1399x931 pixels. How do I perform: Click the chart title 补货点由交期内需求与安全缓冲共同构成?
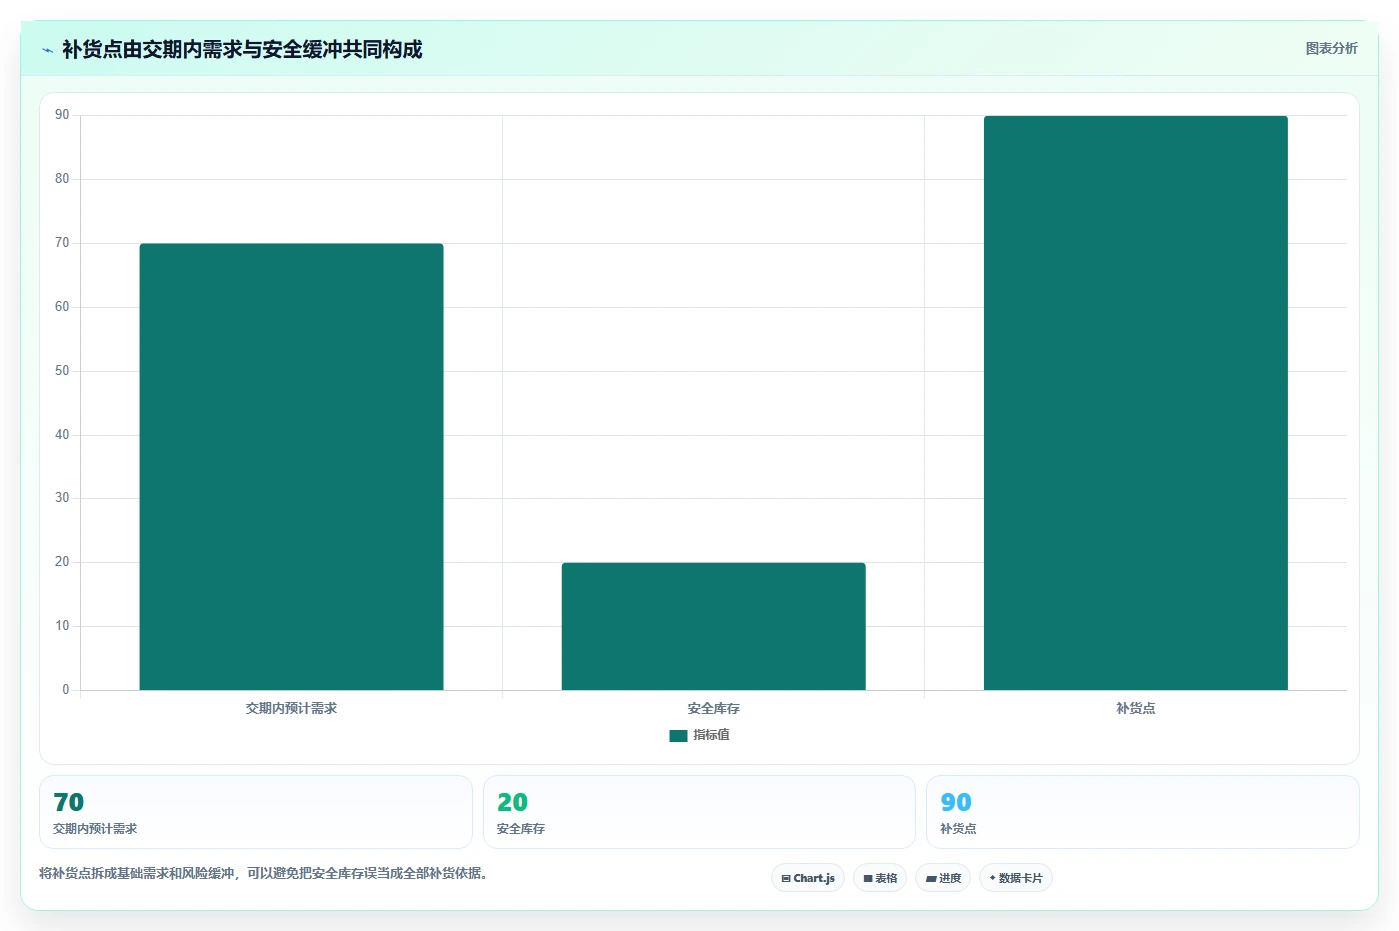pos(242,49)
